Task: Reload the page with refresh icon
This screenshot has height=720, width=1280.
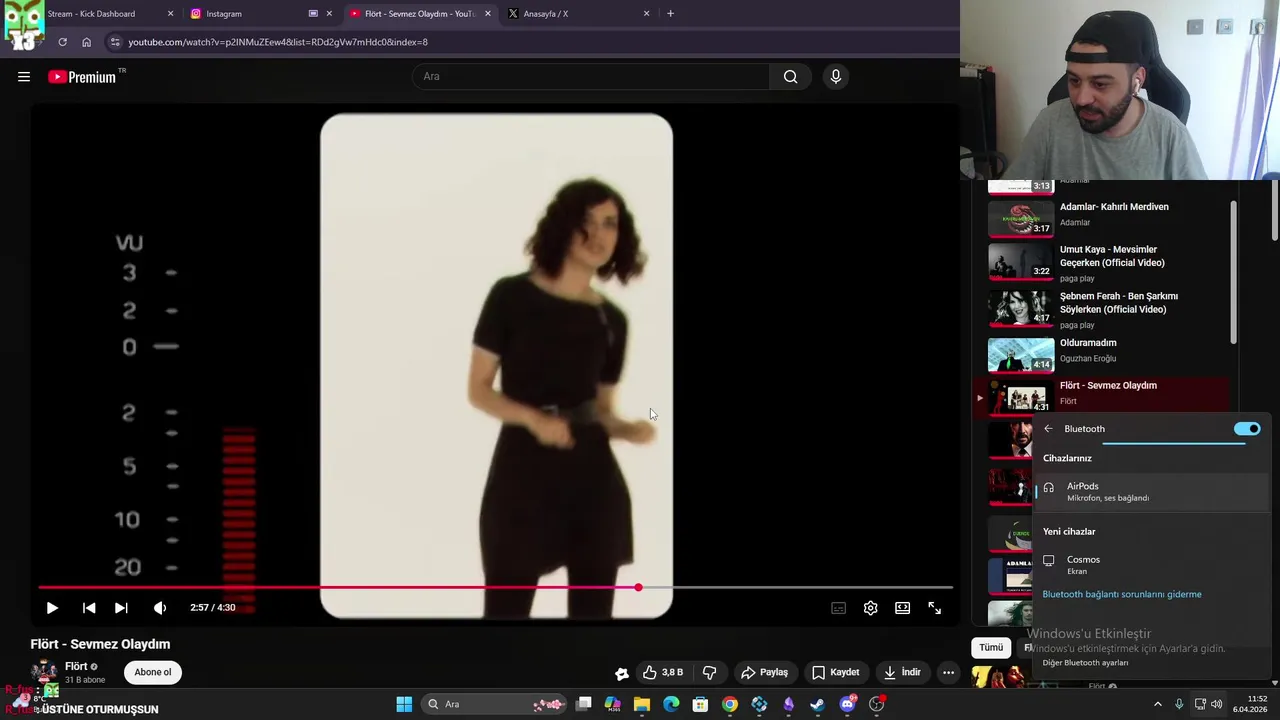Action: pyautogui.click(x=62, y=42)
